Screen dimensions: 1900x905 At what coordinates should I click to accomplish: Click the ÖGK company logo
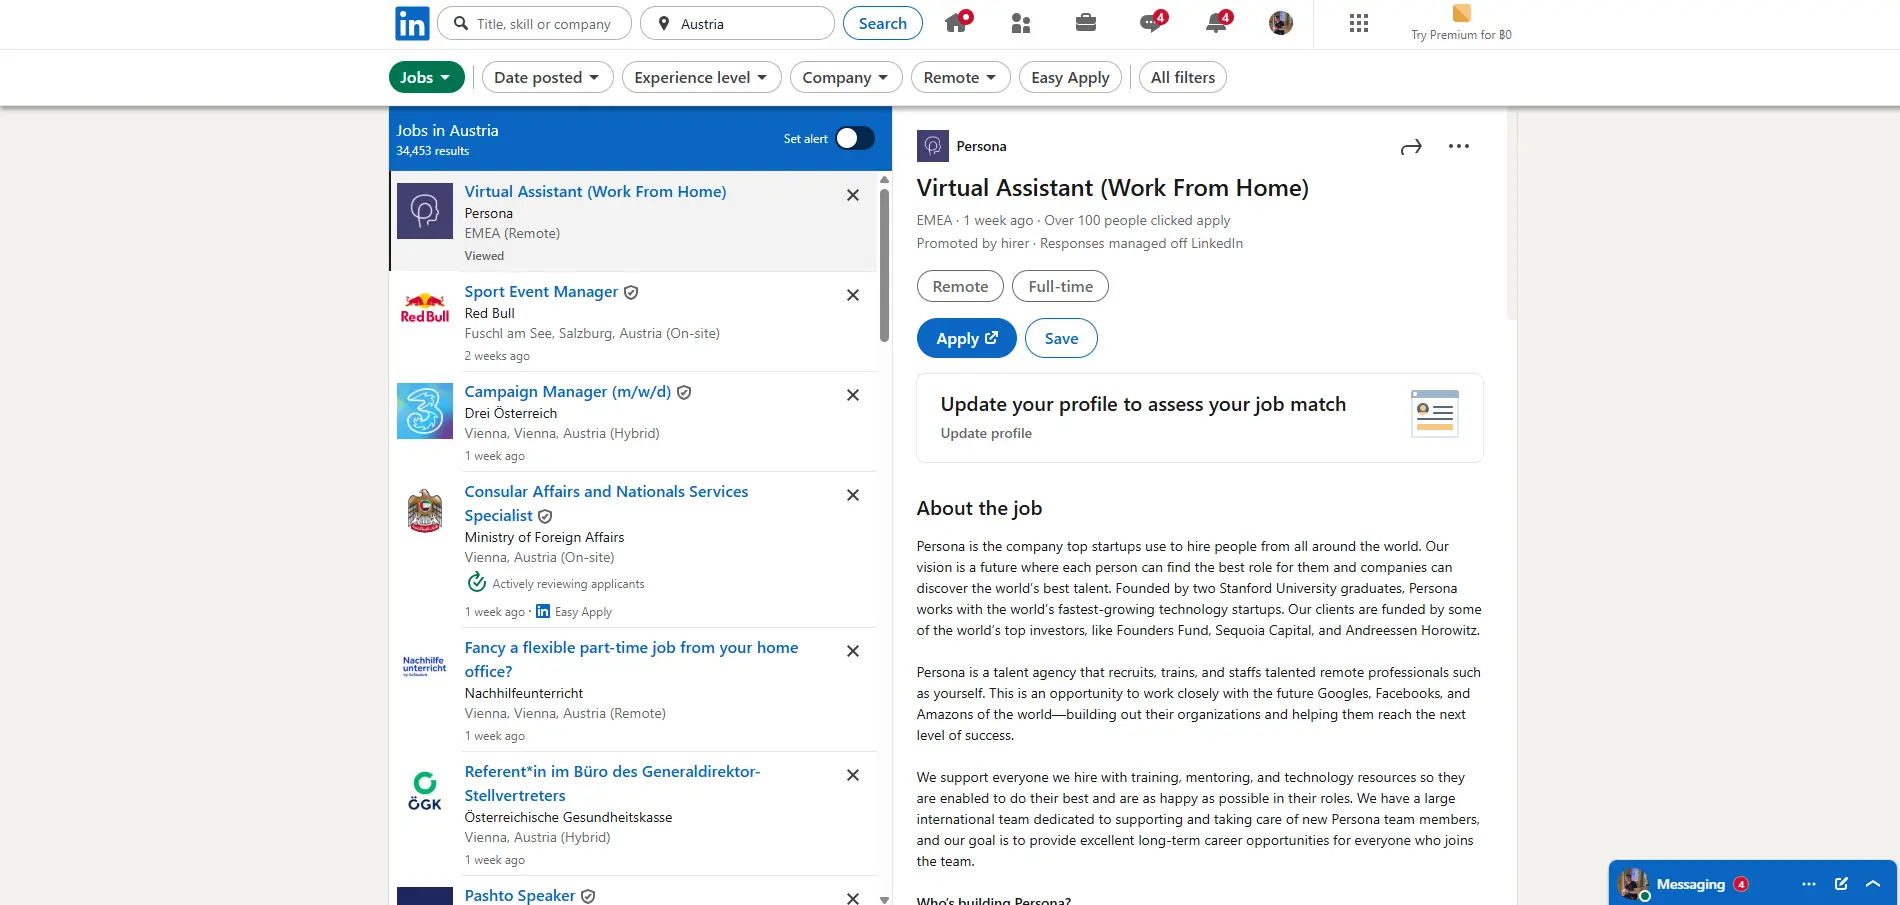(x=425, y=791)
